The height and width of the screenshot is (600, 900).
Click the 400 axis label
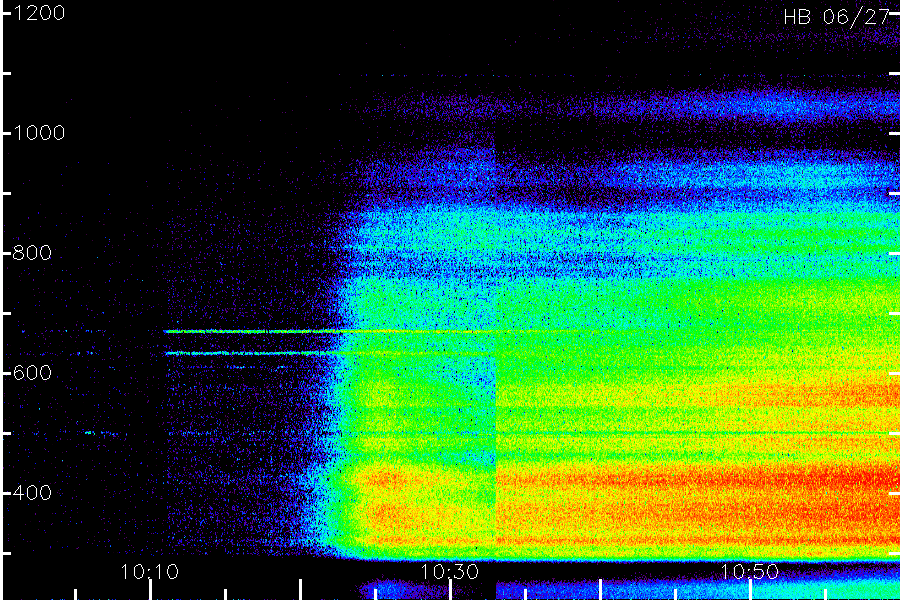(32, 493)
